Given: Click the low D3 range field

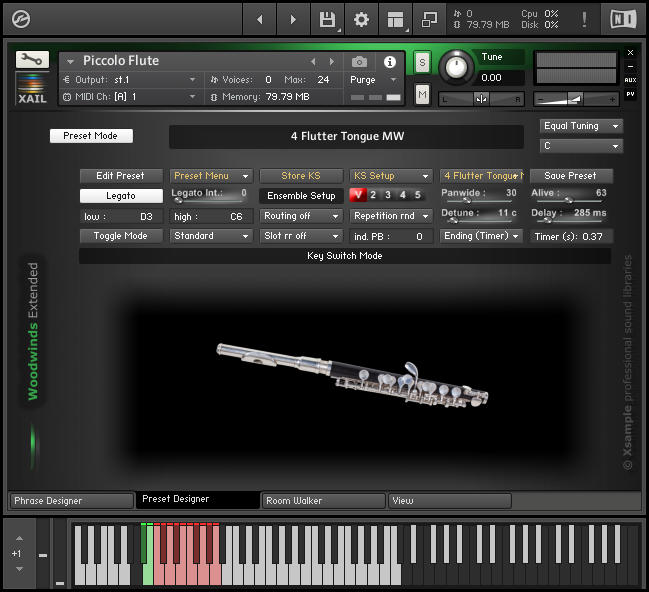Looking at the screenshot, I should 121,217.
